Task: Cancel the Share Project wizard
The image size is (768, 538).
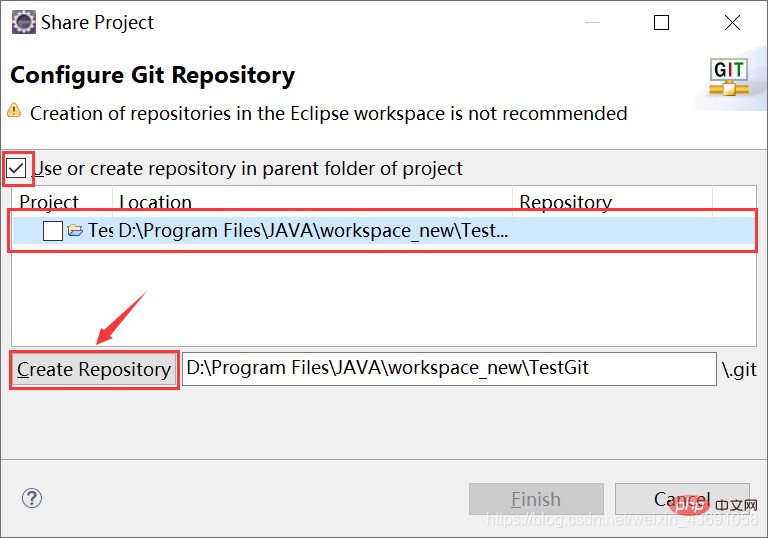Action: point(682,499)
